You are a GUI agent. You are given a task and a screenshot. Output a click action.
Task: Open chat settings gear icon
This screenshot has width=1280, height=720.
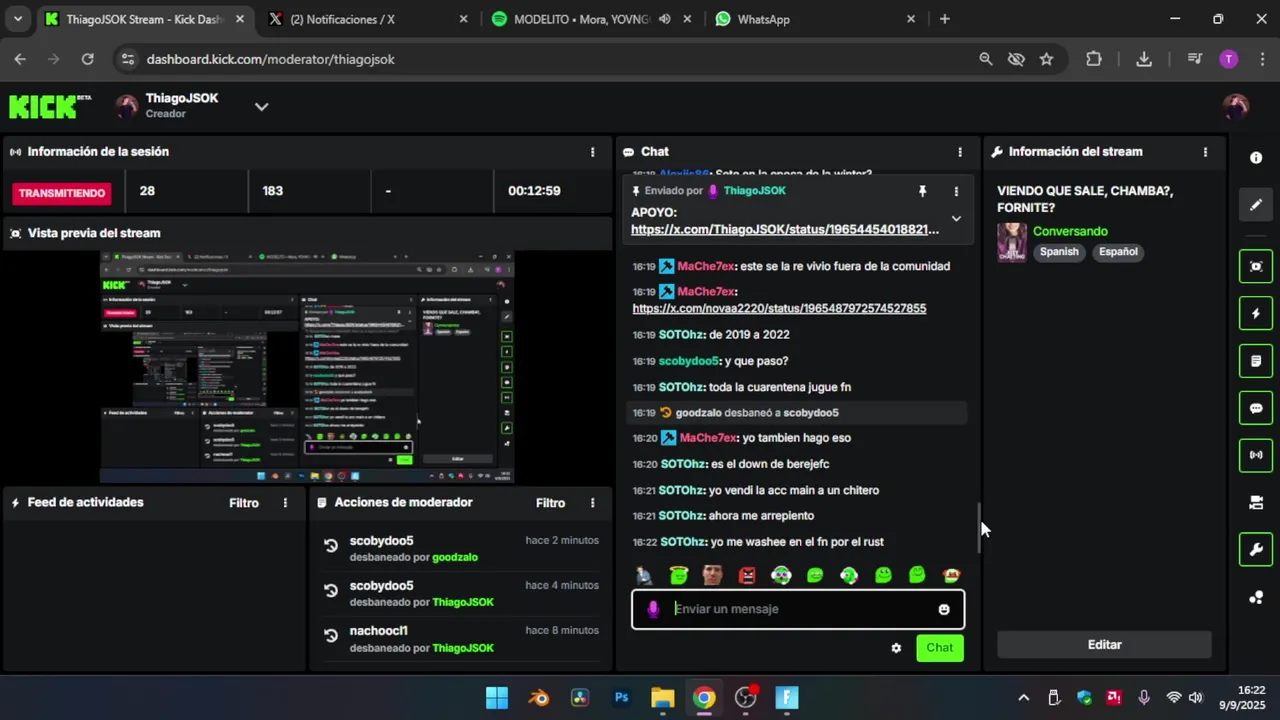click(x=896, y=648)
